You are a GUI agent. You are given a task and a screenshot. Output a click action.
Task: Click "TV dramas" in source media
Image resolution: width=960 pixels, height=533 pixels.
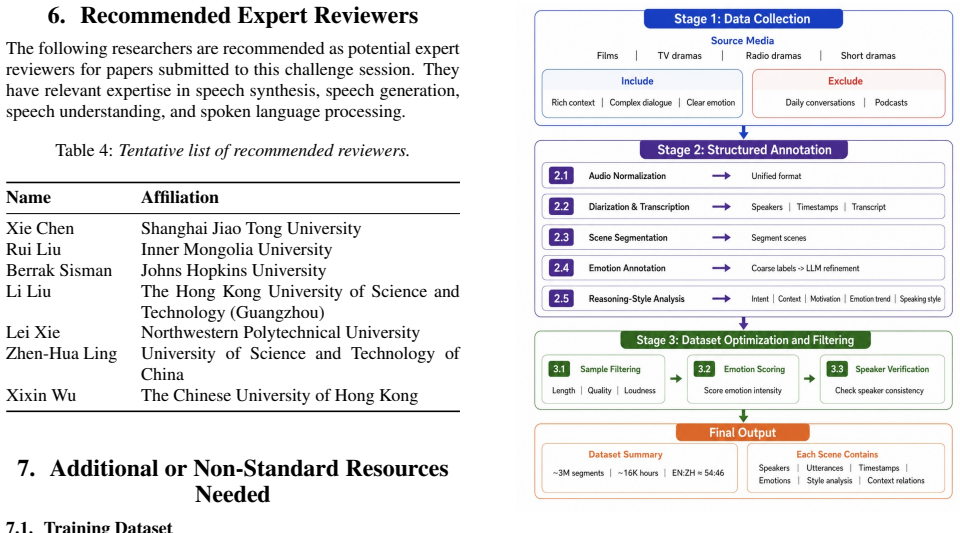tap(680, 56)
